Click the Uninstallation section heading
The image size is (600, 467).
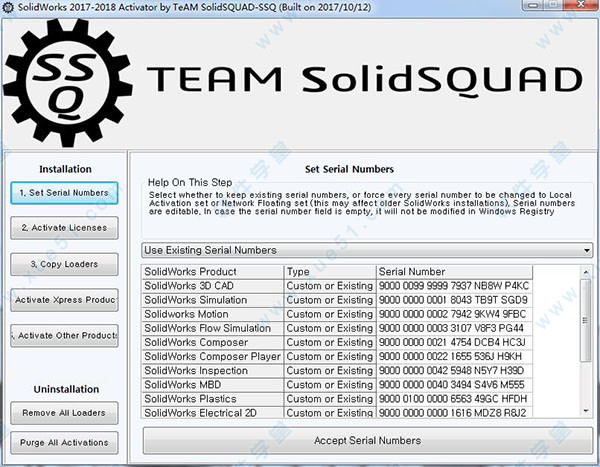(x=66, y=389)
